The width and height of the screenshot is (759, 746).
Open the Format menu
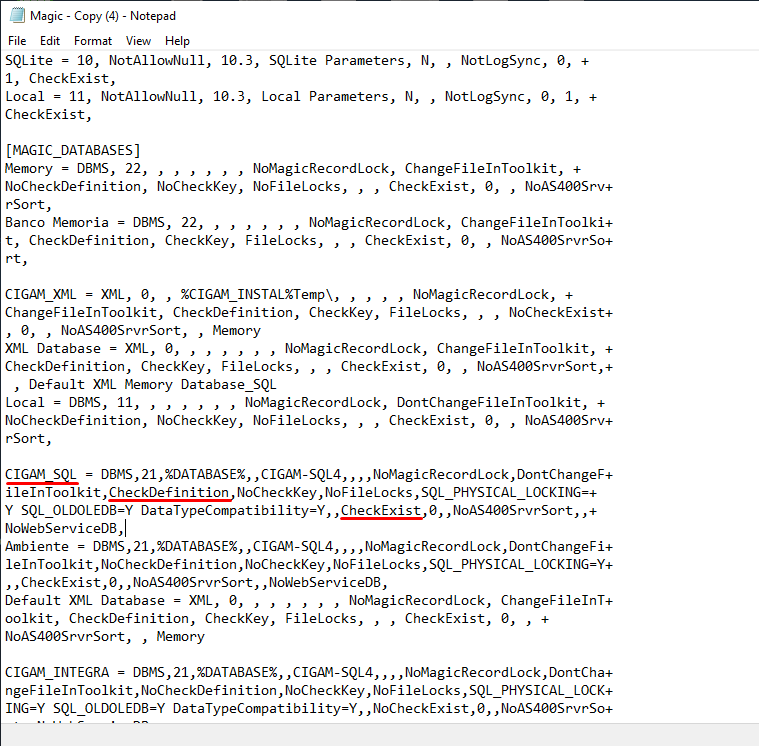click(92, 41)
